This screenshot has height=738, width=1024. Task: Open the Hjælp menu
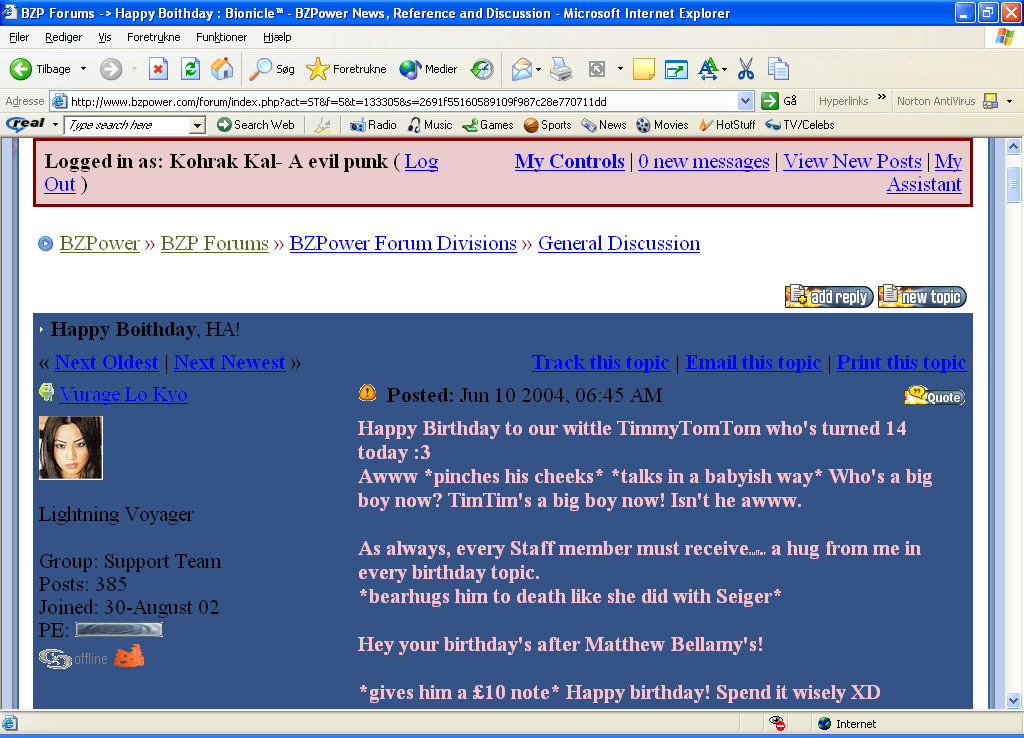click(x=277, y=37)
